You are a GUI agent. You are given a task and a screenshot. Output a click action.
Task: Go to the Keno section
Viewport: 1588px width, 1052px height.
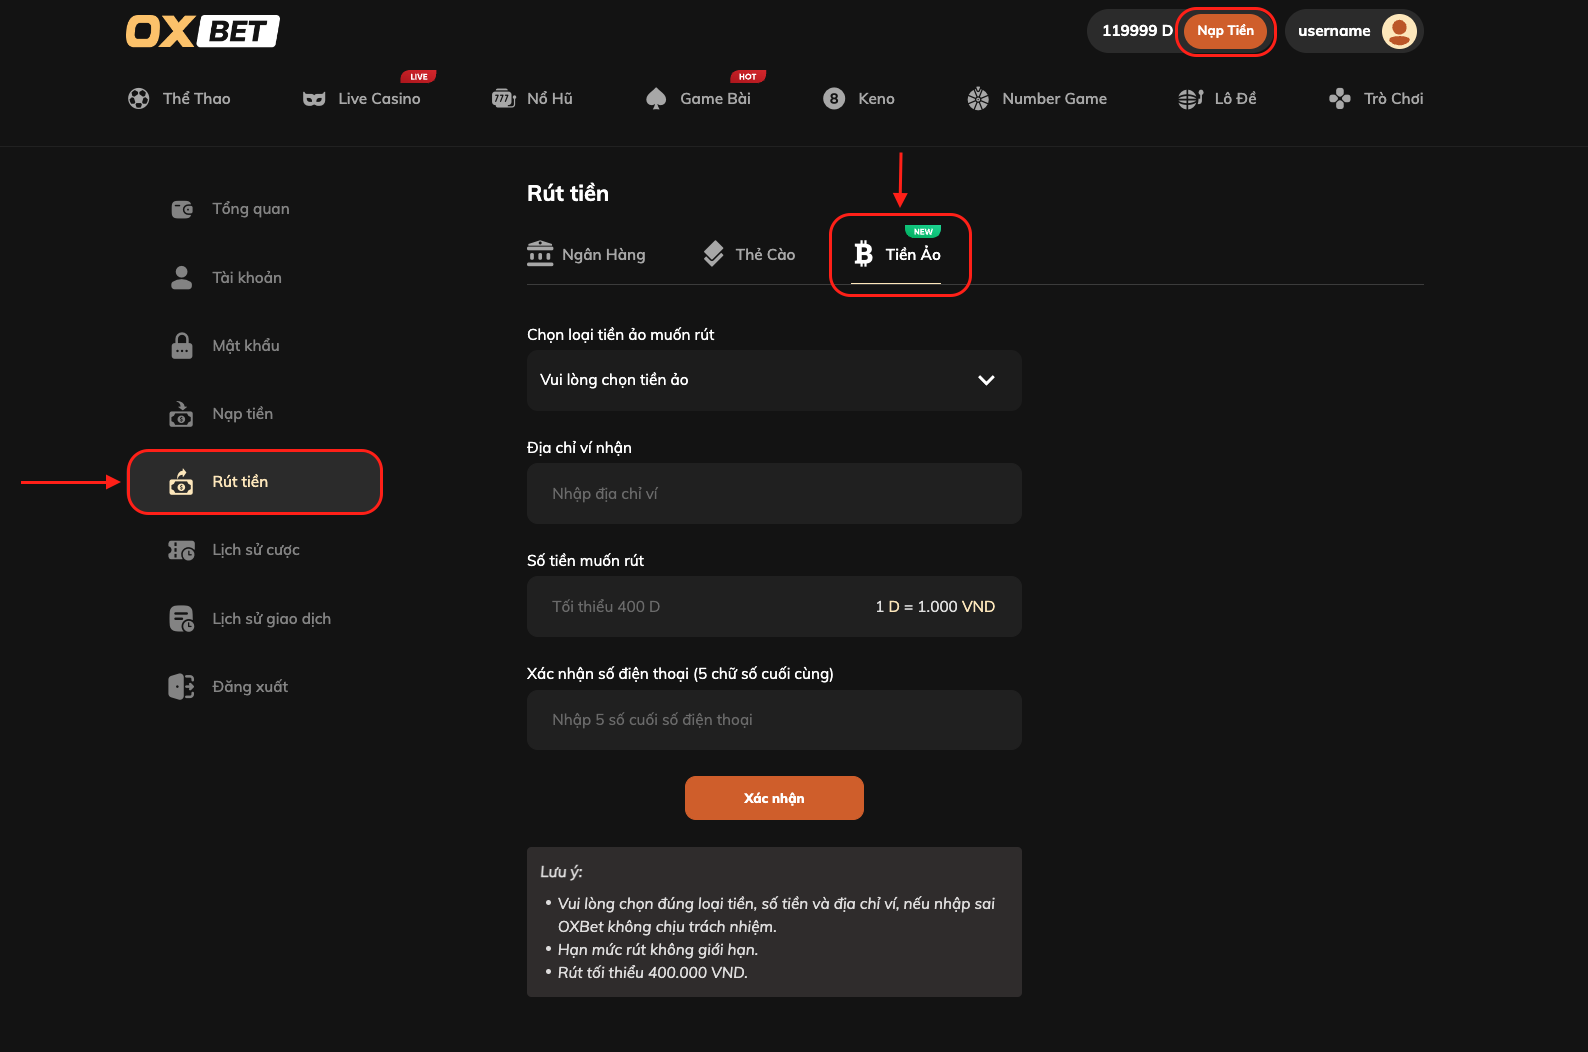click(859, 98)
